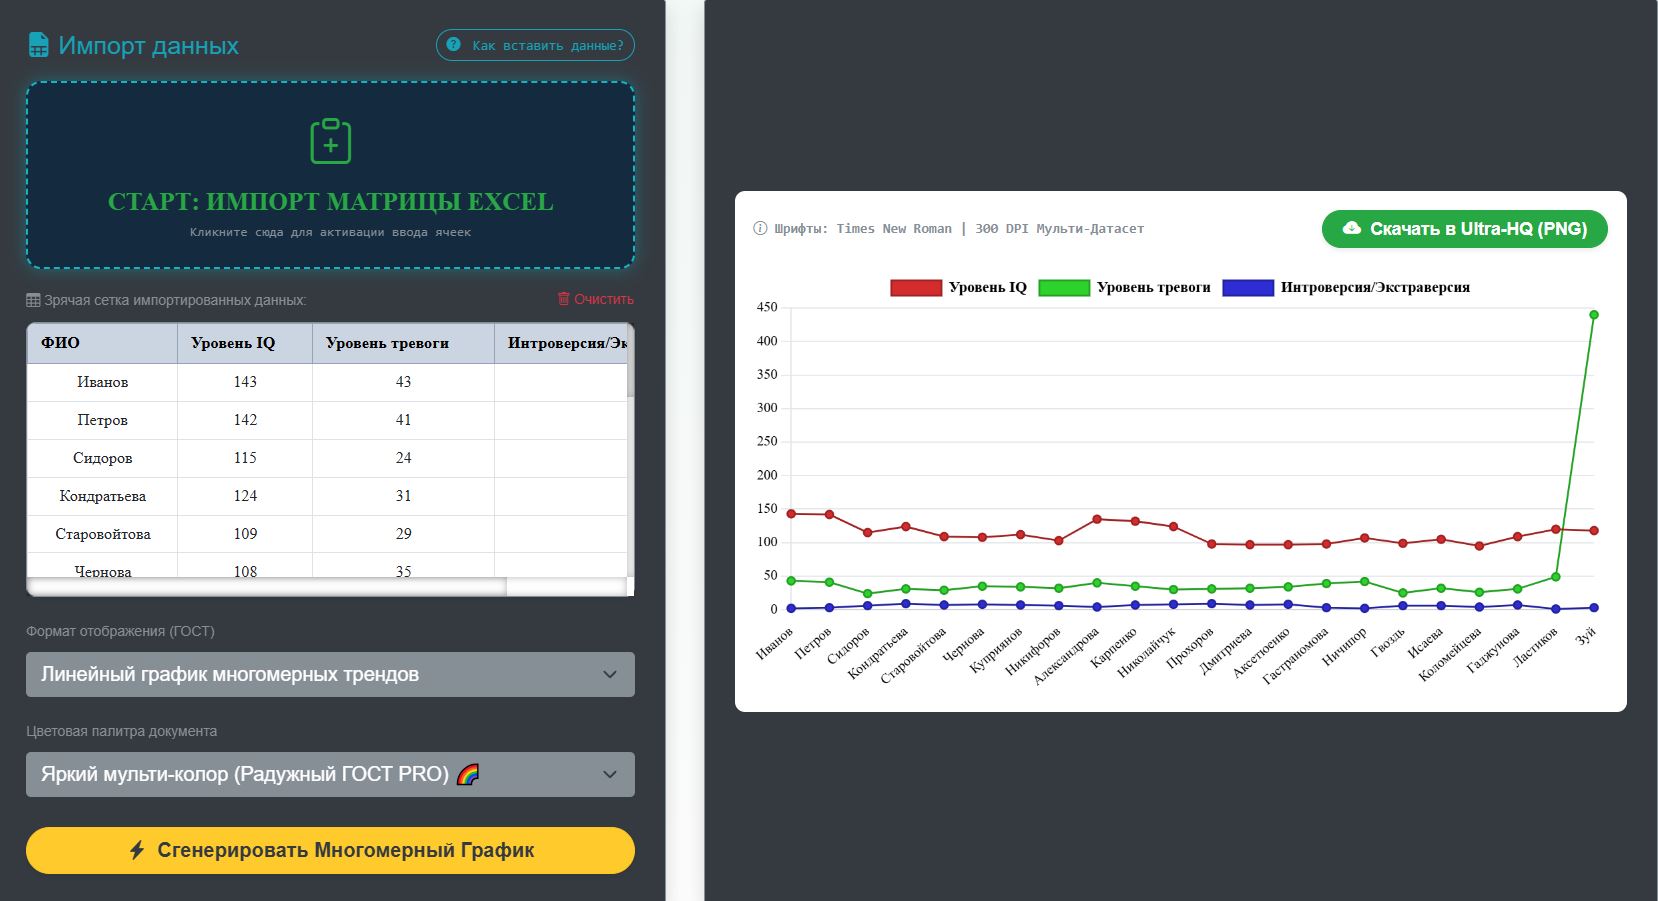Click the lightning bolt icon on generate button
1658x901 pixels.
137,850
